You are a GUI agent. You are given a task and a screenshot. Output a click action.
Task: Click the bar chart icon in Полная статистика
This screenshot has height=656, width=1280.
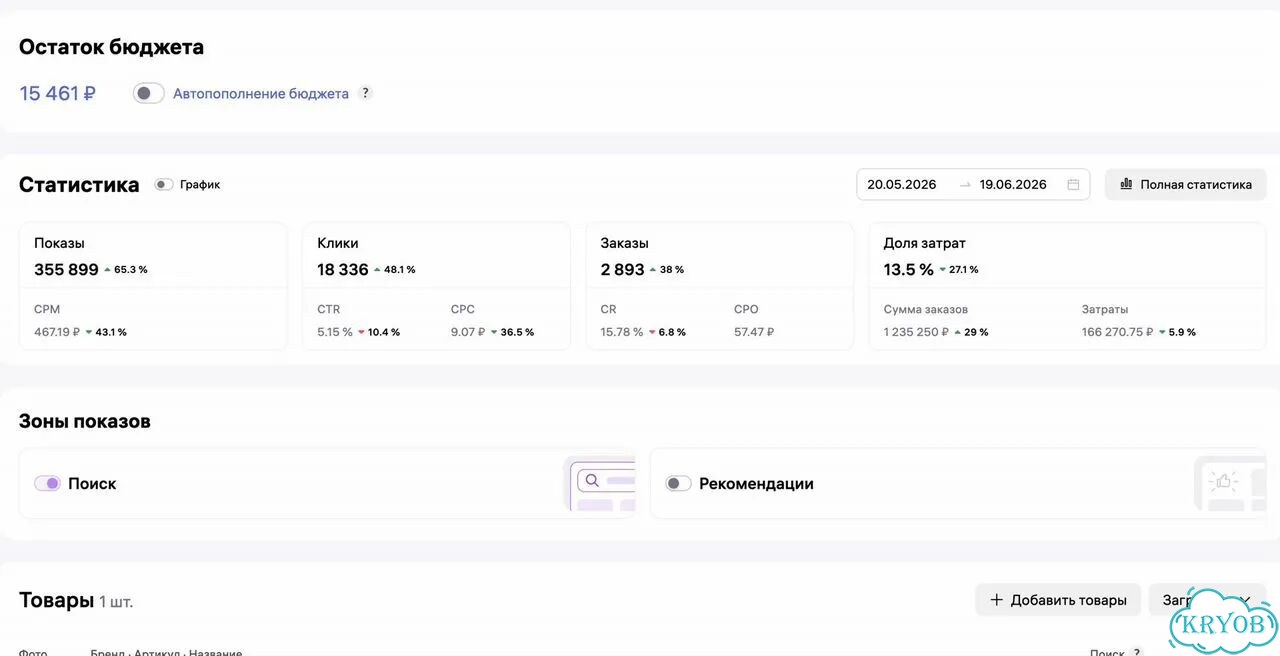(1126, 184)
